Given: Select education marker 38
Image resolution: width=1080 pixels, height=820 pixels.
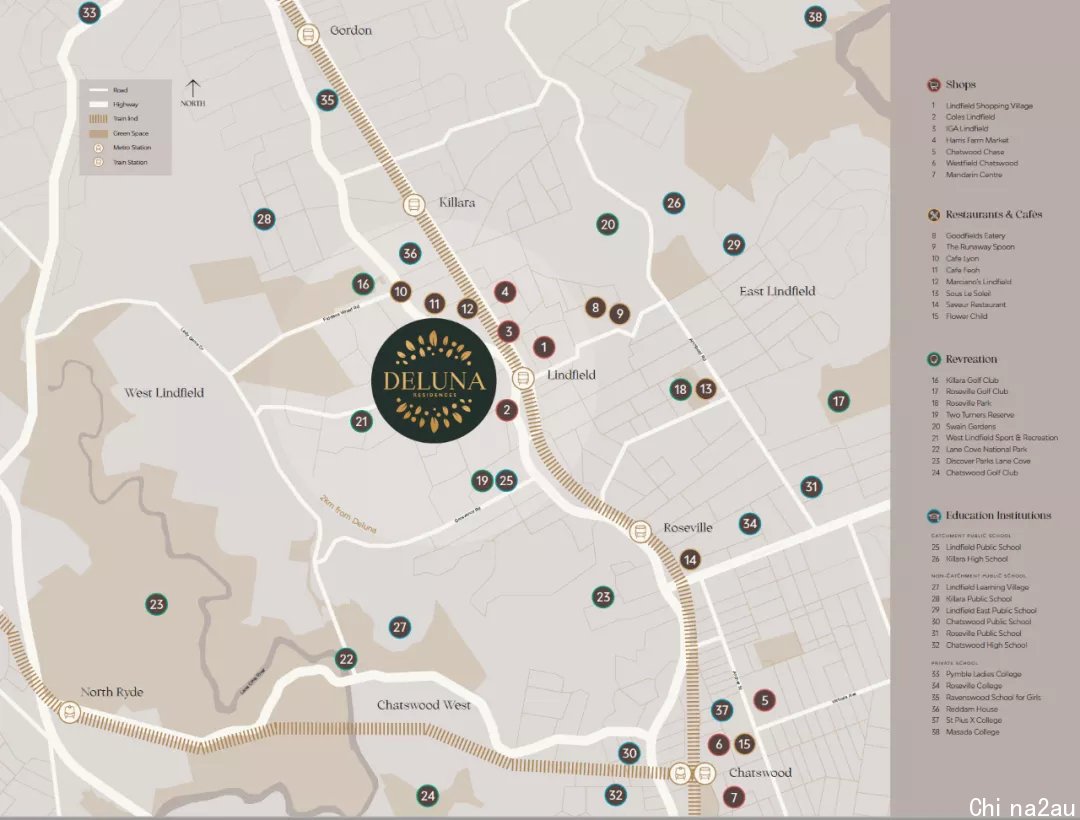Looking at the screenshot, I should (816, 17).
